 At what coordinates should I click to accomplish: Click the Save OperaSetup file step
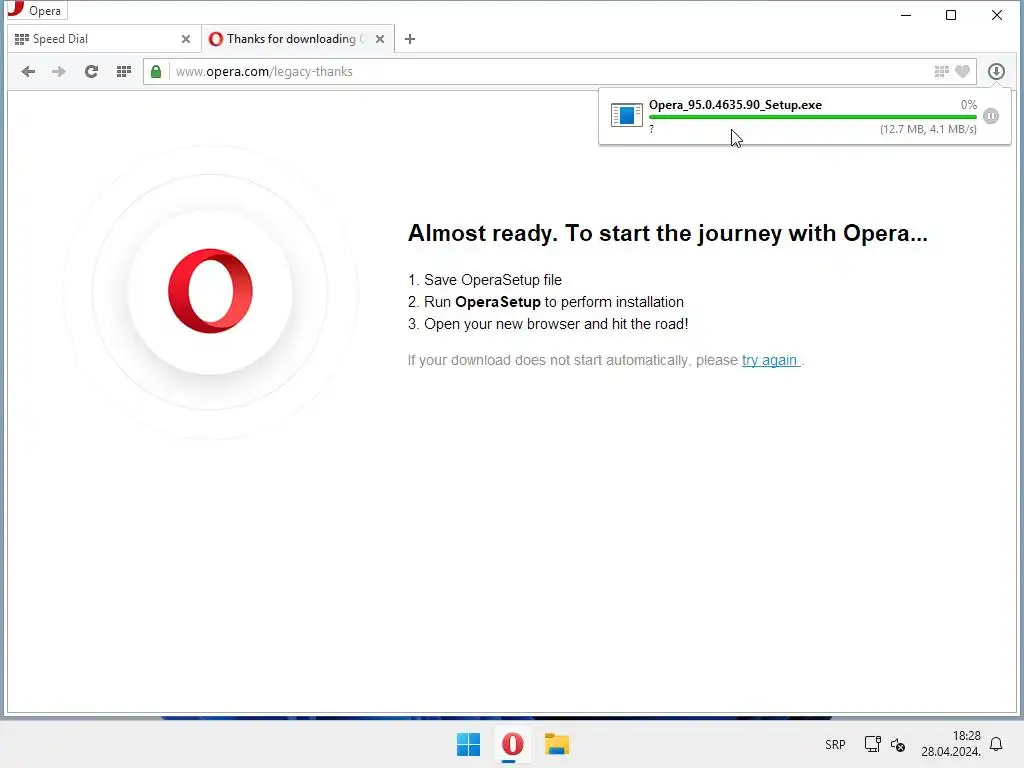485,280
